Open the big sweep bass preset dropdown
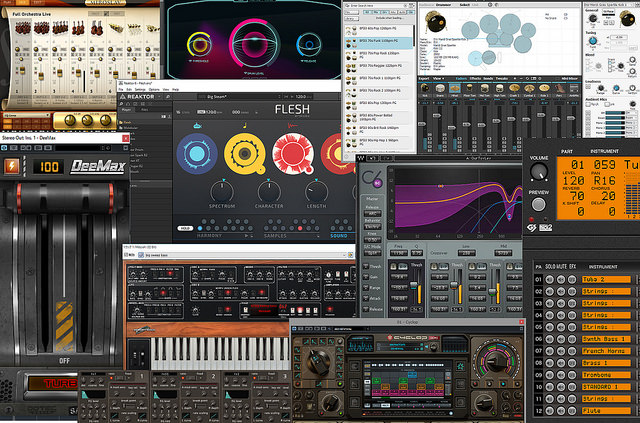The image size is (640, 423). click(x=246, y=255)
